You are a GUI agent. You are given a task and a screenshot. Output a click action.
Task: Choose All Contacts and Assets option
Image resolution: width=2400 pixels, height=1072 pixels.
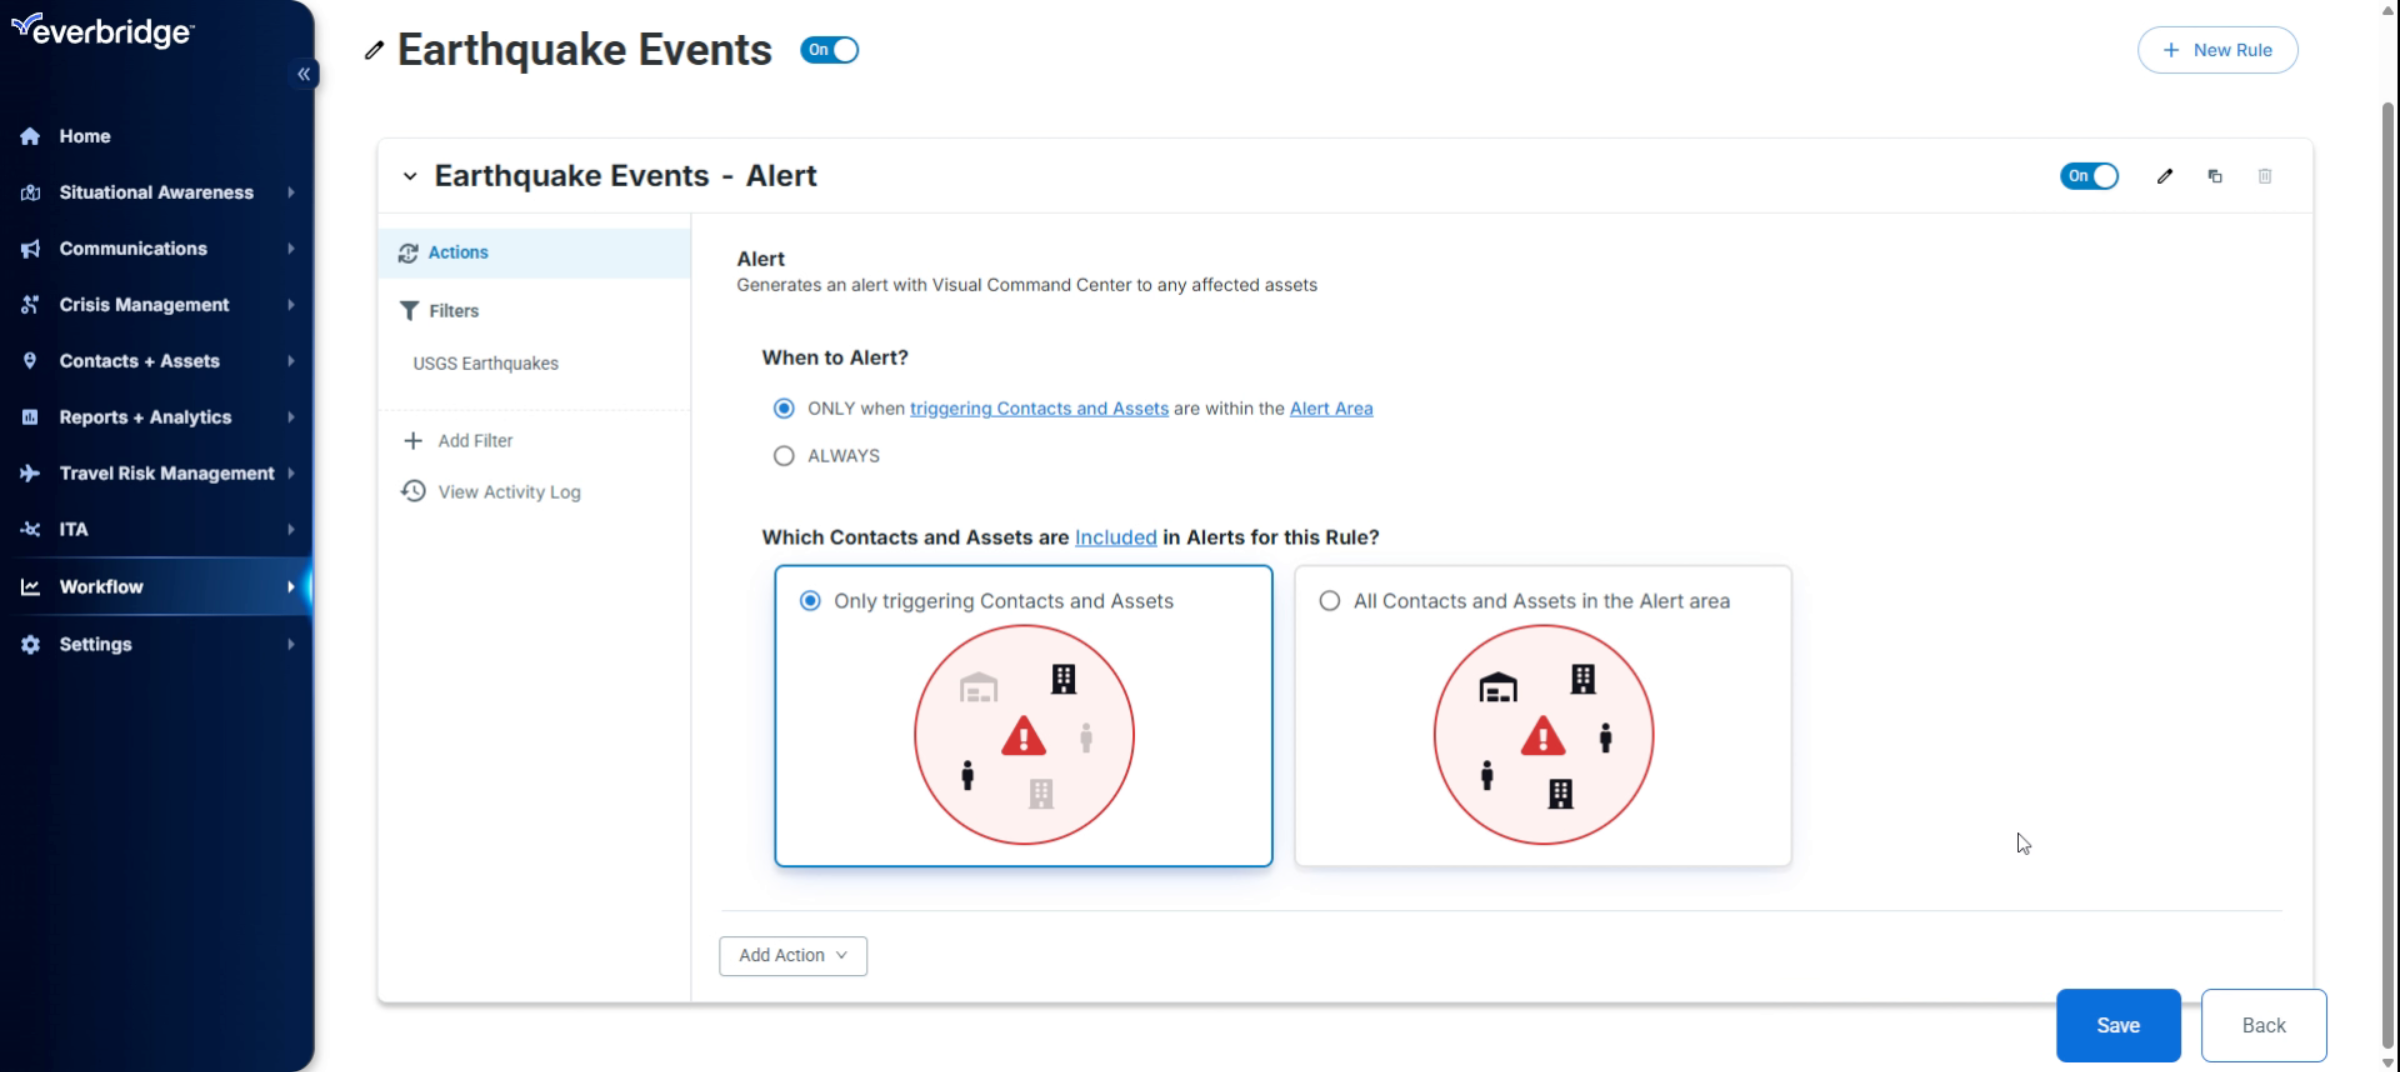coord(1329,600)
